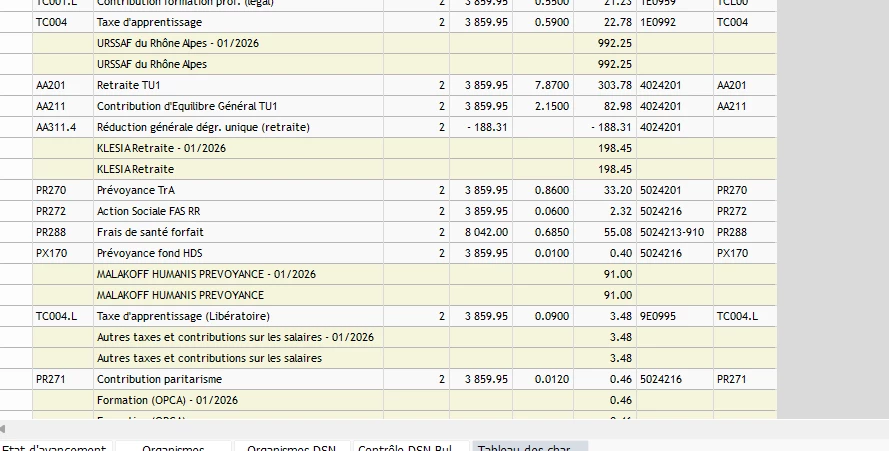Click the base 8 042.00 cell
Image resolution: width=889 pixels, height=451 pixels.
coord(481,232)
